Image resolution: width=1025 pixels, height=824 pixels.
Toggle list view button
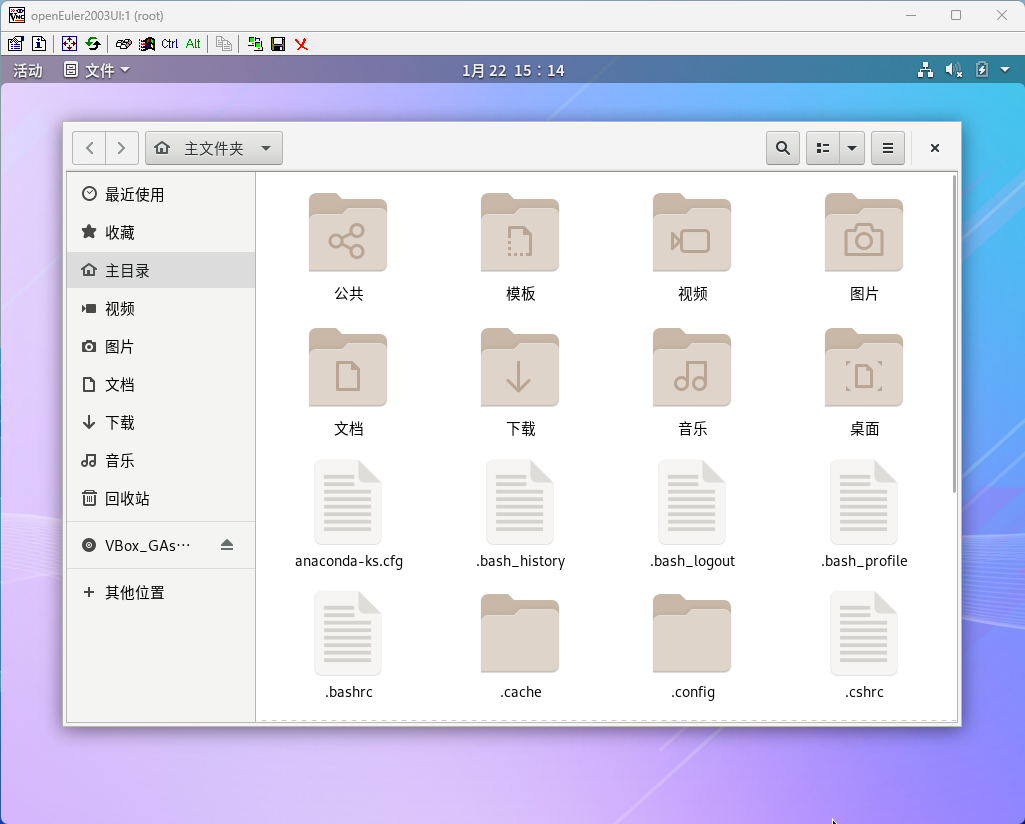[x=822, y=148]
